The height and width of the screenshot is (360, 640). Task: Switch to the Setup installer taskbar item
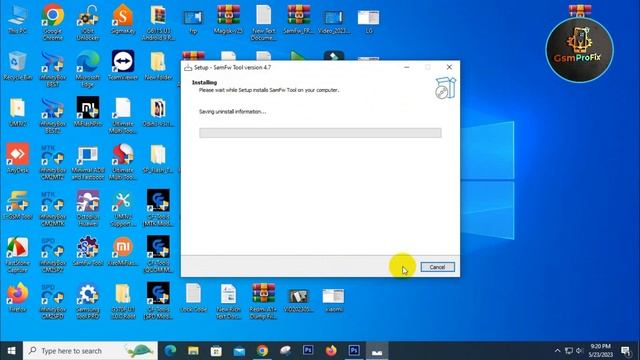click(377, 351)
